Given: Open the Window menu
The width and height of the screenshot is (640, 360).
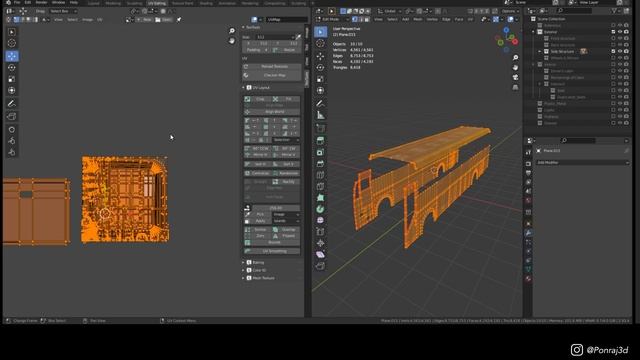Looking at the screenshot, I should click(x=58, y=2).
